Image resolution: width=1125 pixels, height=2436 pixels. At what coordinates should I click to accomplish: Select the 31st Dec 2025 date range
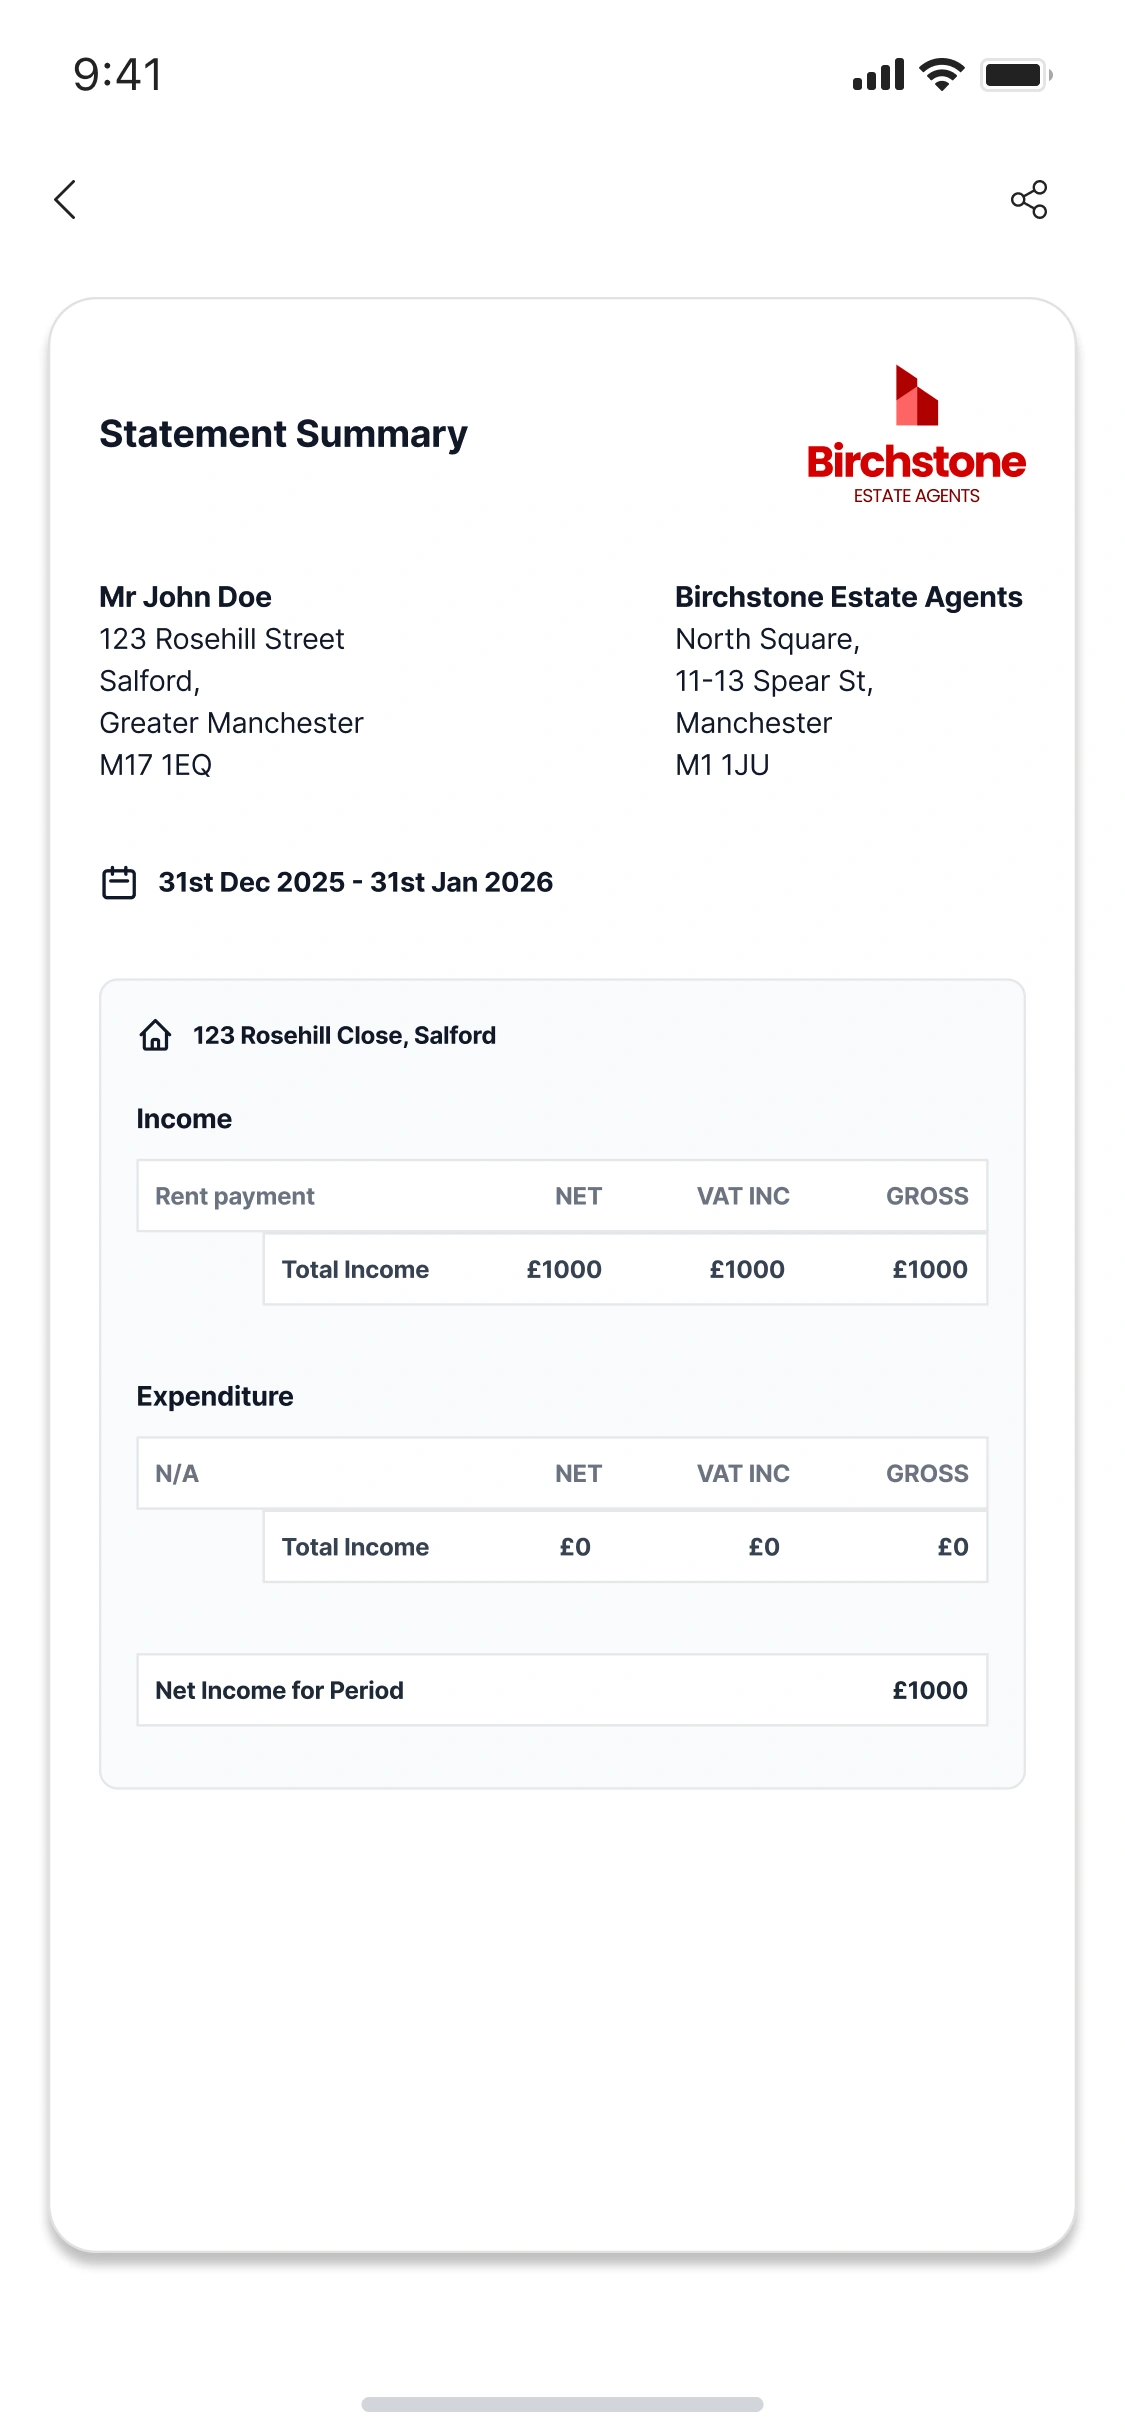click(x=355, y=883)
